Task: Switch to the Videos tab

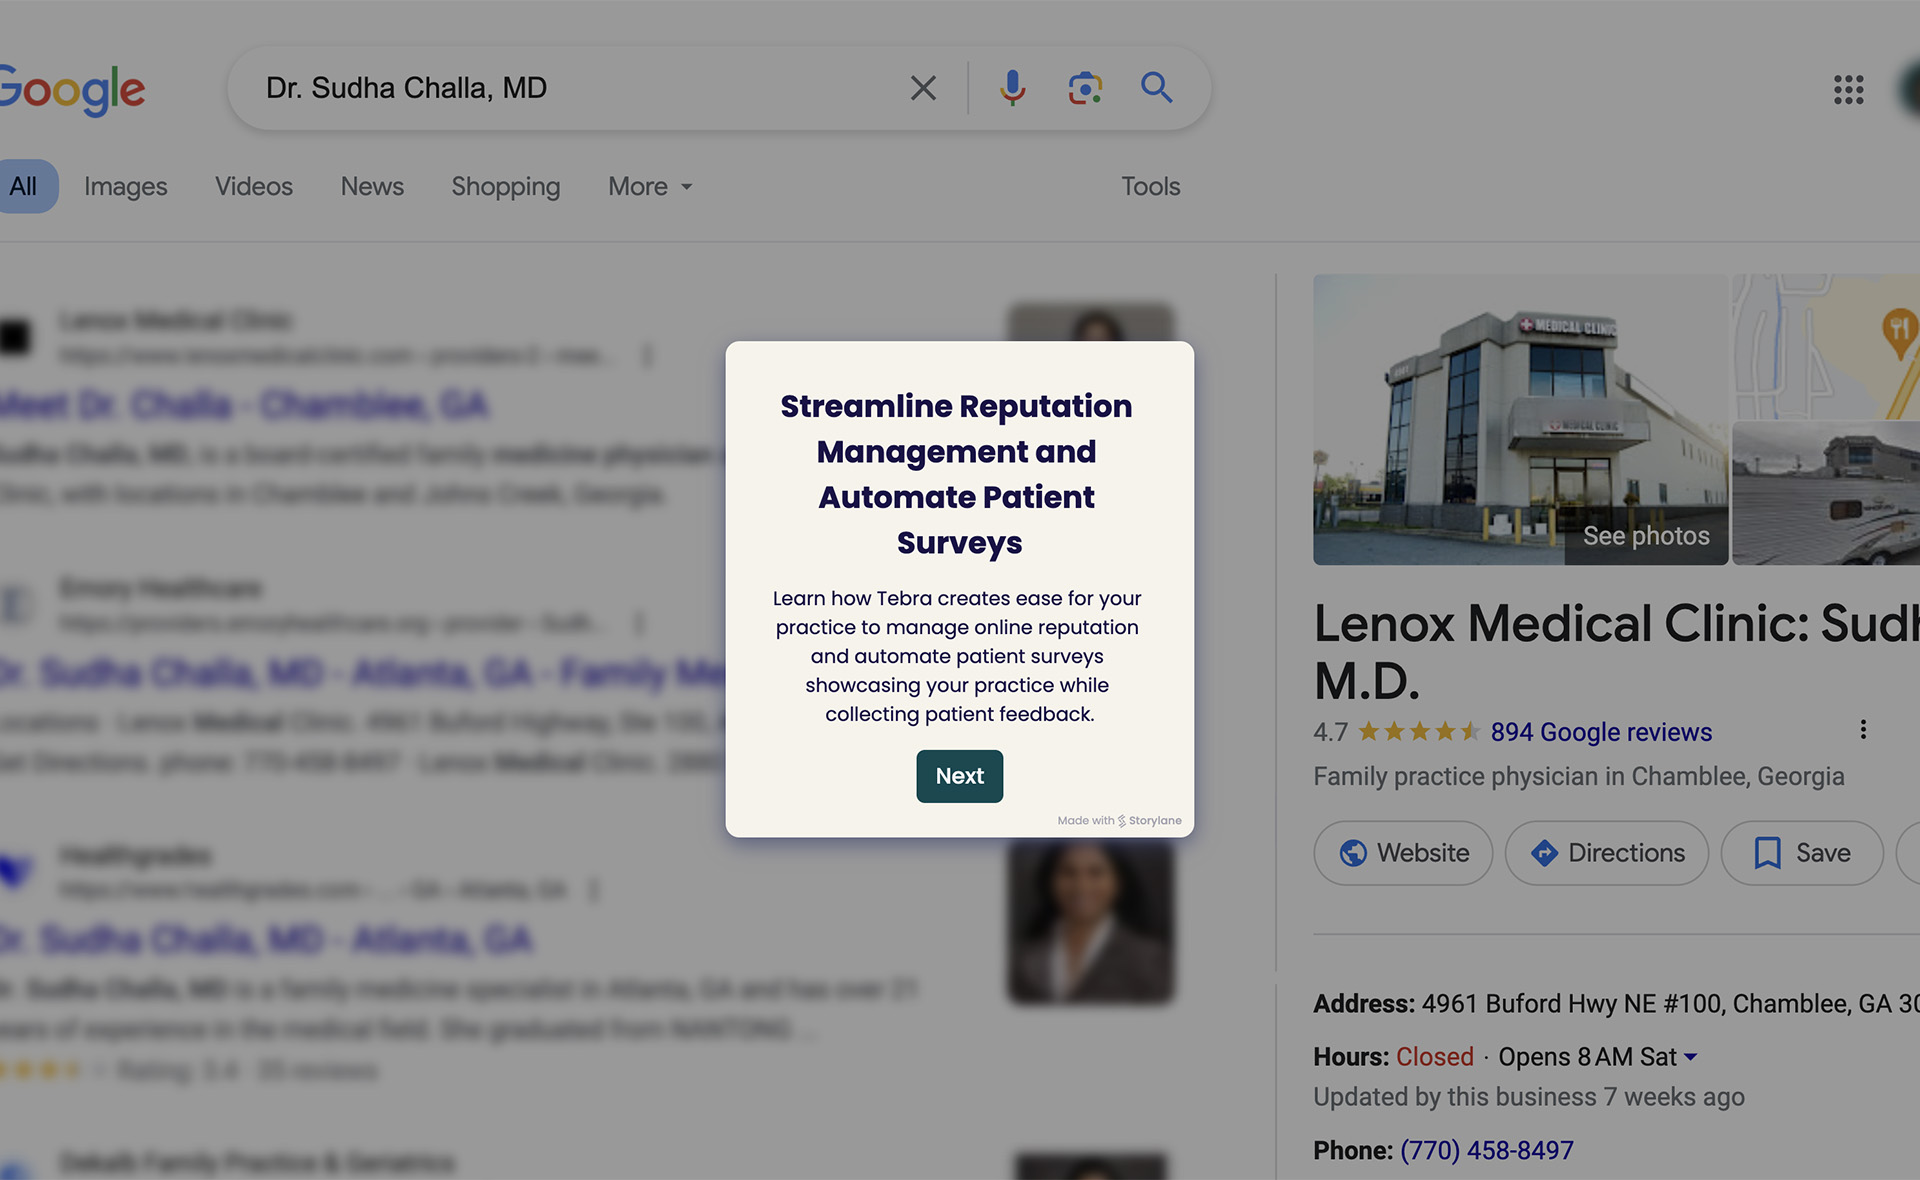Action: pyautogui.click(x=254, y=186)
